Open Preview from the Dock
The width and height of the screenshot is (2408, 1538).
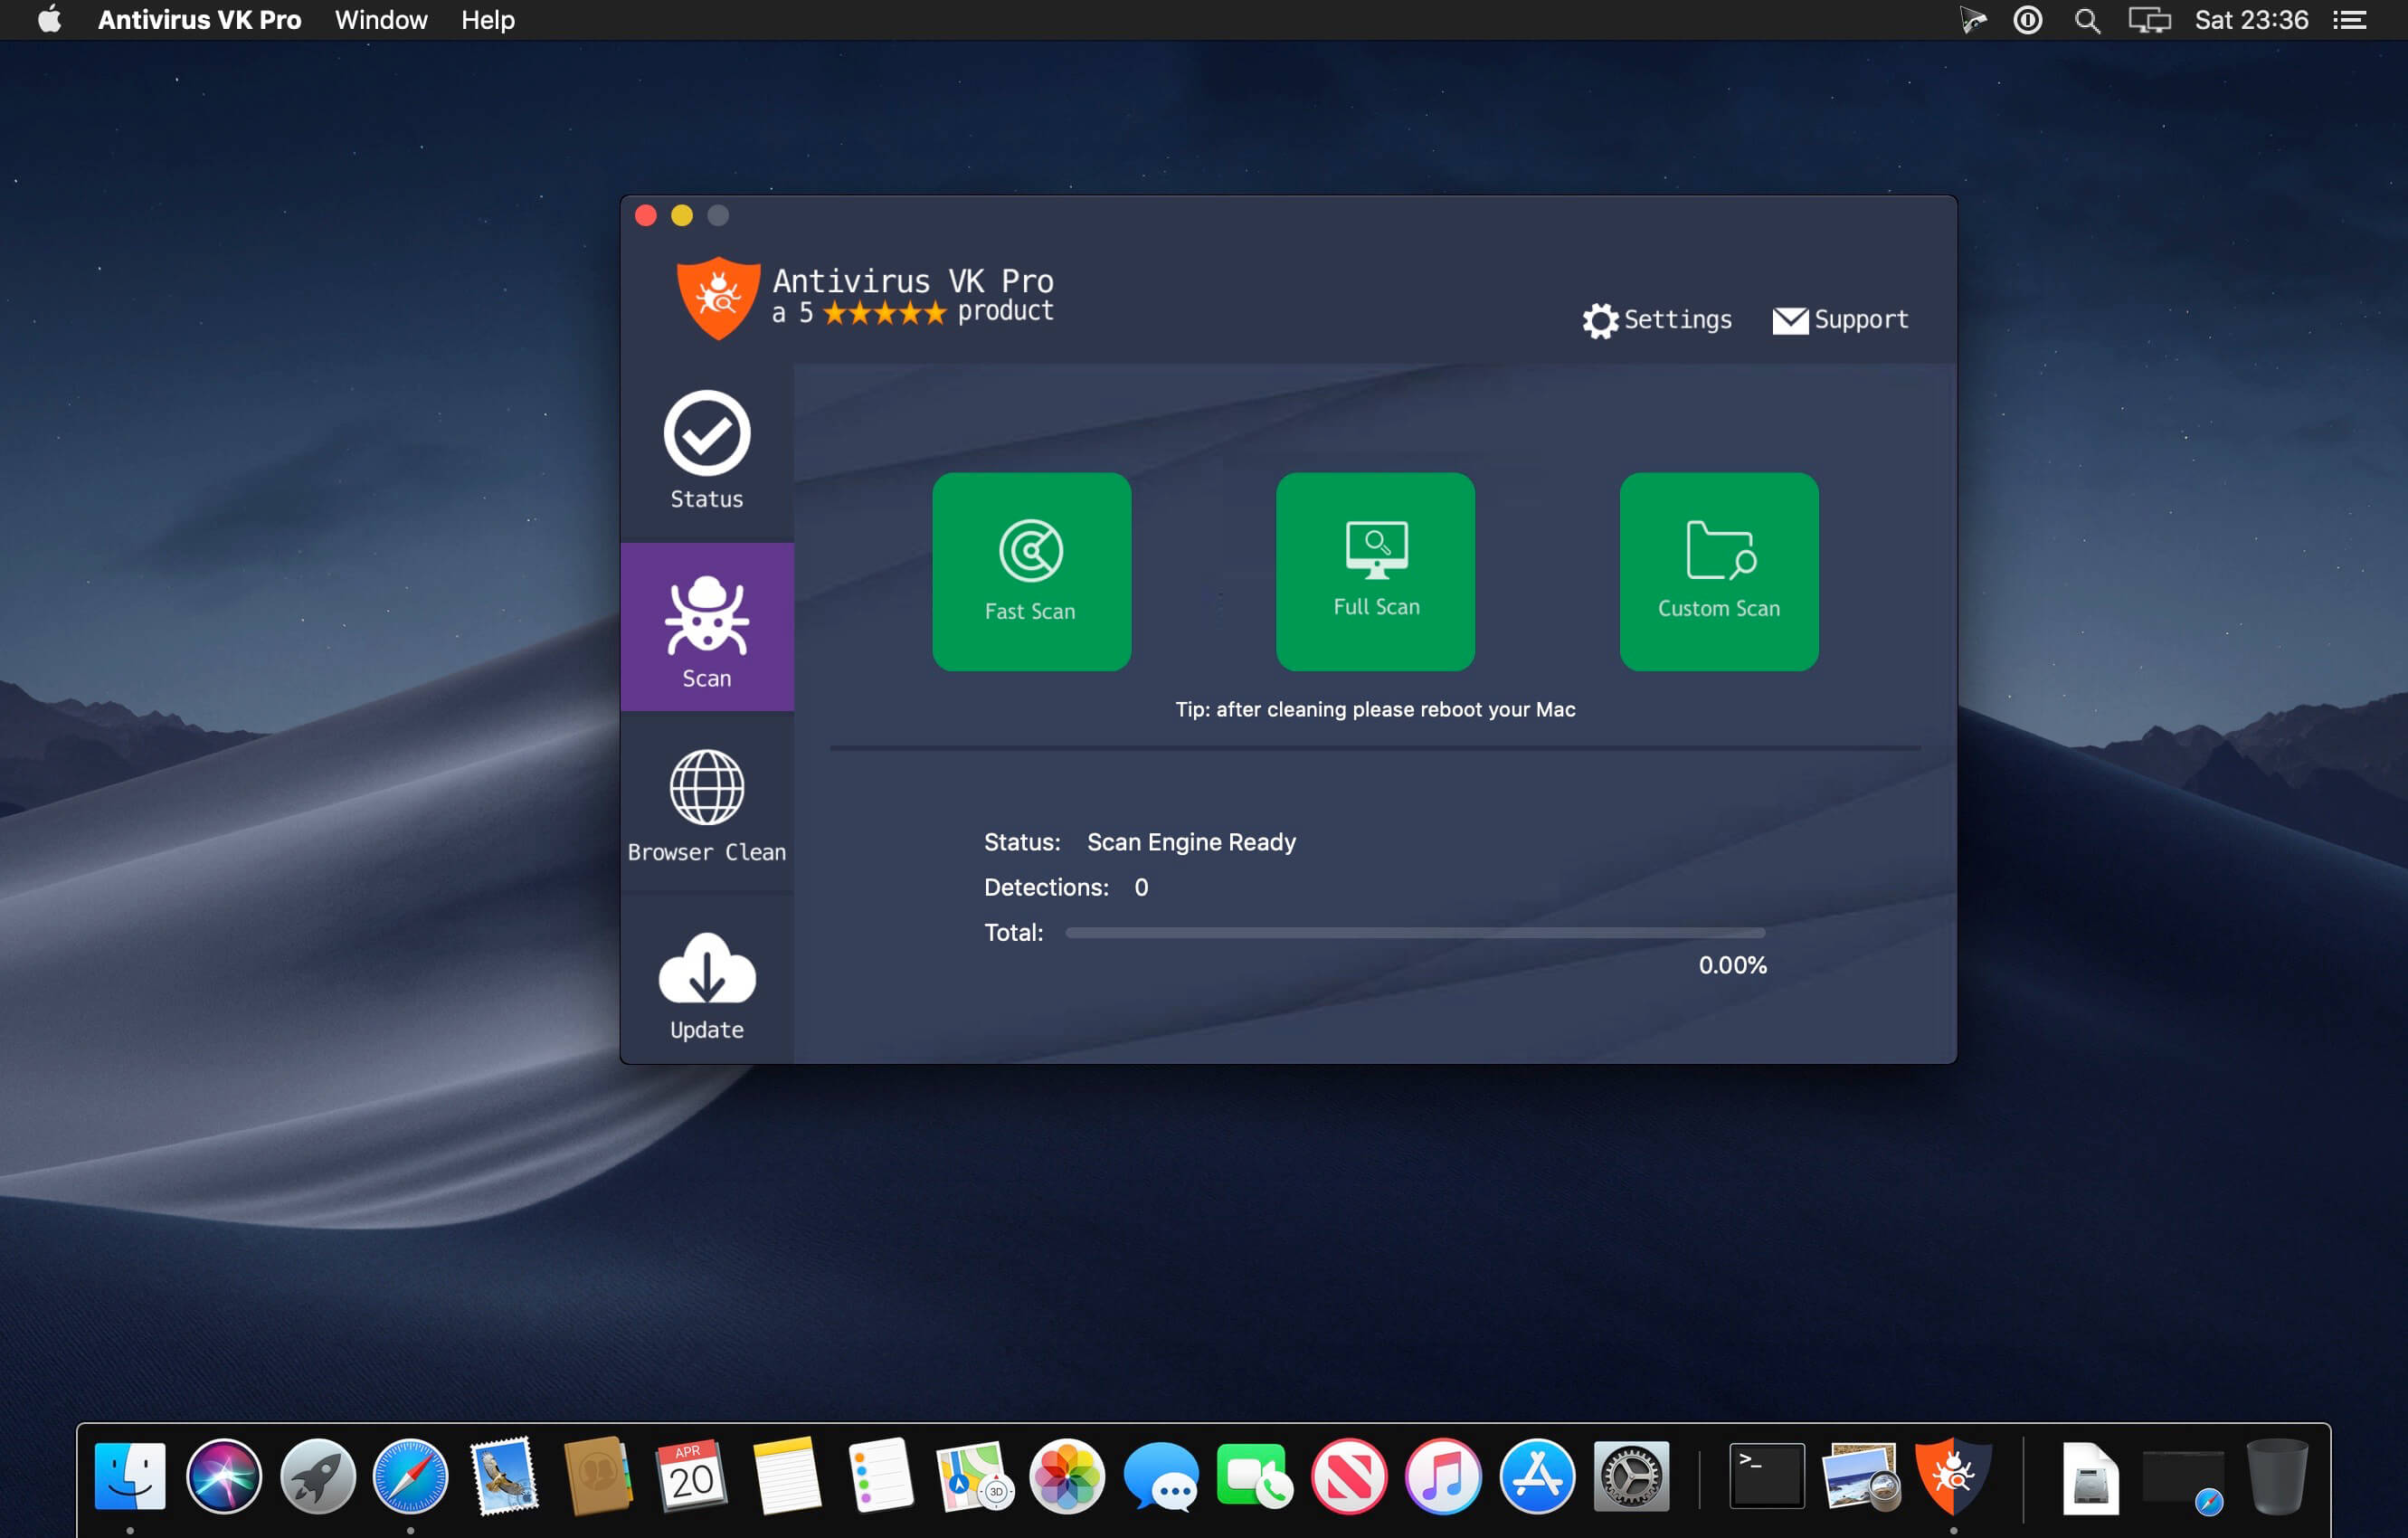point(1860,1476)
